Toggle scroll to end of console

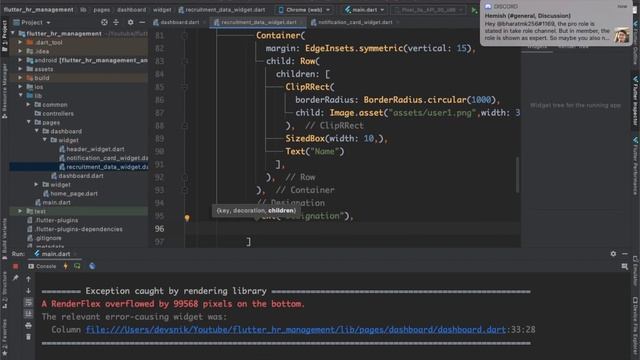click(x=28, y=313)
